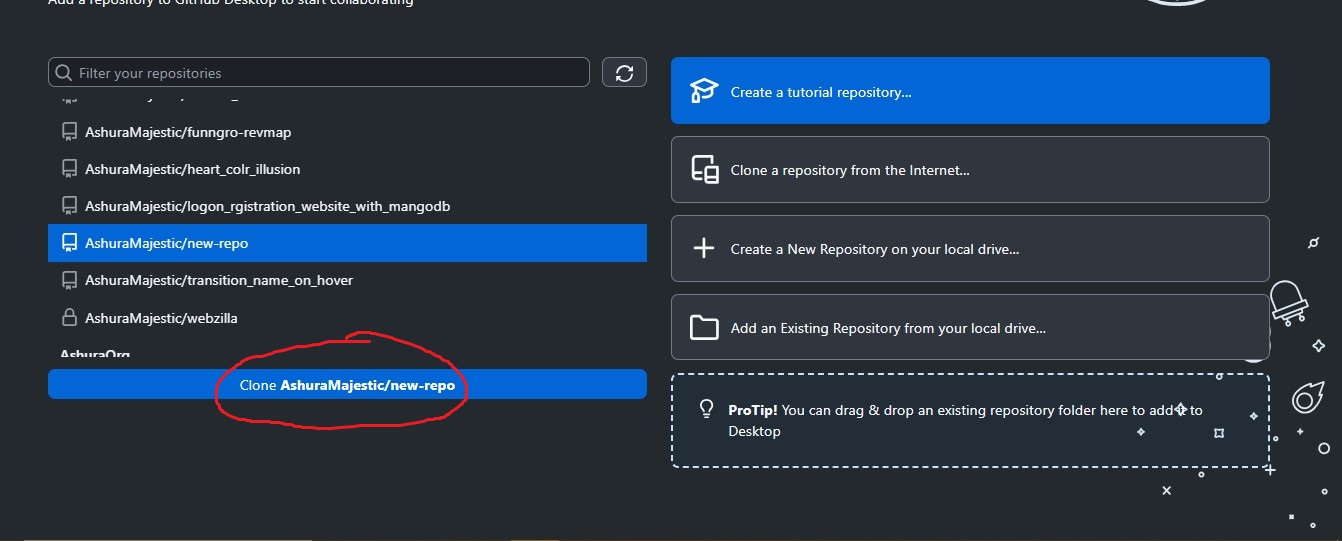Select private AshuraMajestic/webzilla repository
This screenshot has height=541, width=1342.
click(x=347, y=318)
